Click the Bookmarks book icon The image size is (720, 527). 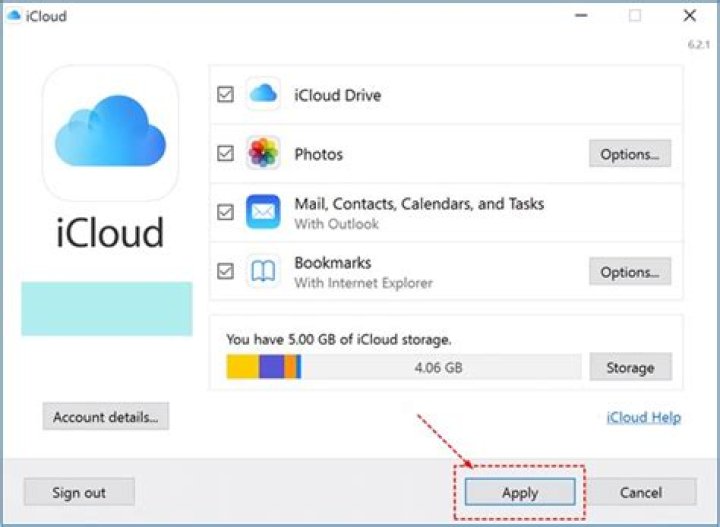point(263,271)
